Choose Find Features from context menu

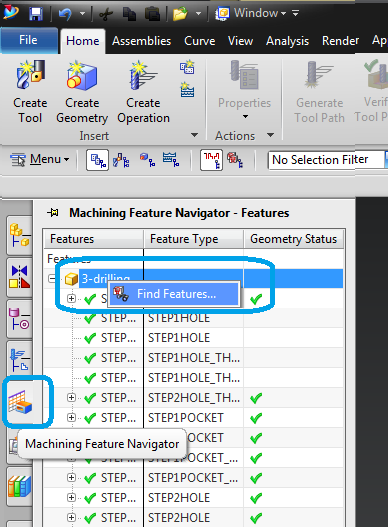click(x=174, y=294)
